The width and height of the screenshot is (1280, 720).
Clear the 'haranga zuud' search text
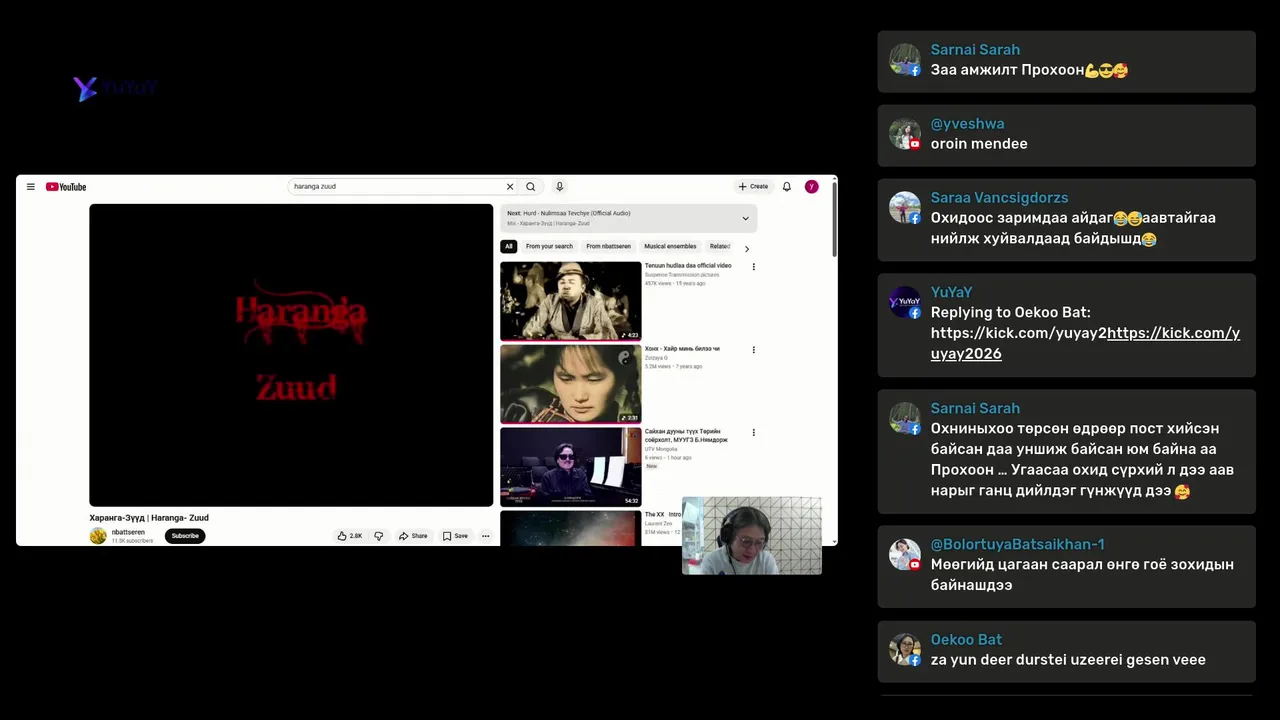[x=510, y=187]
